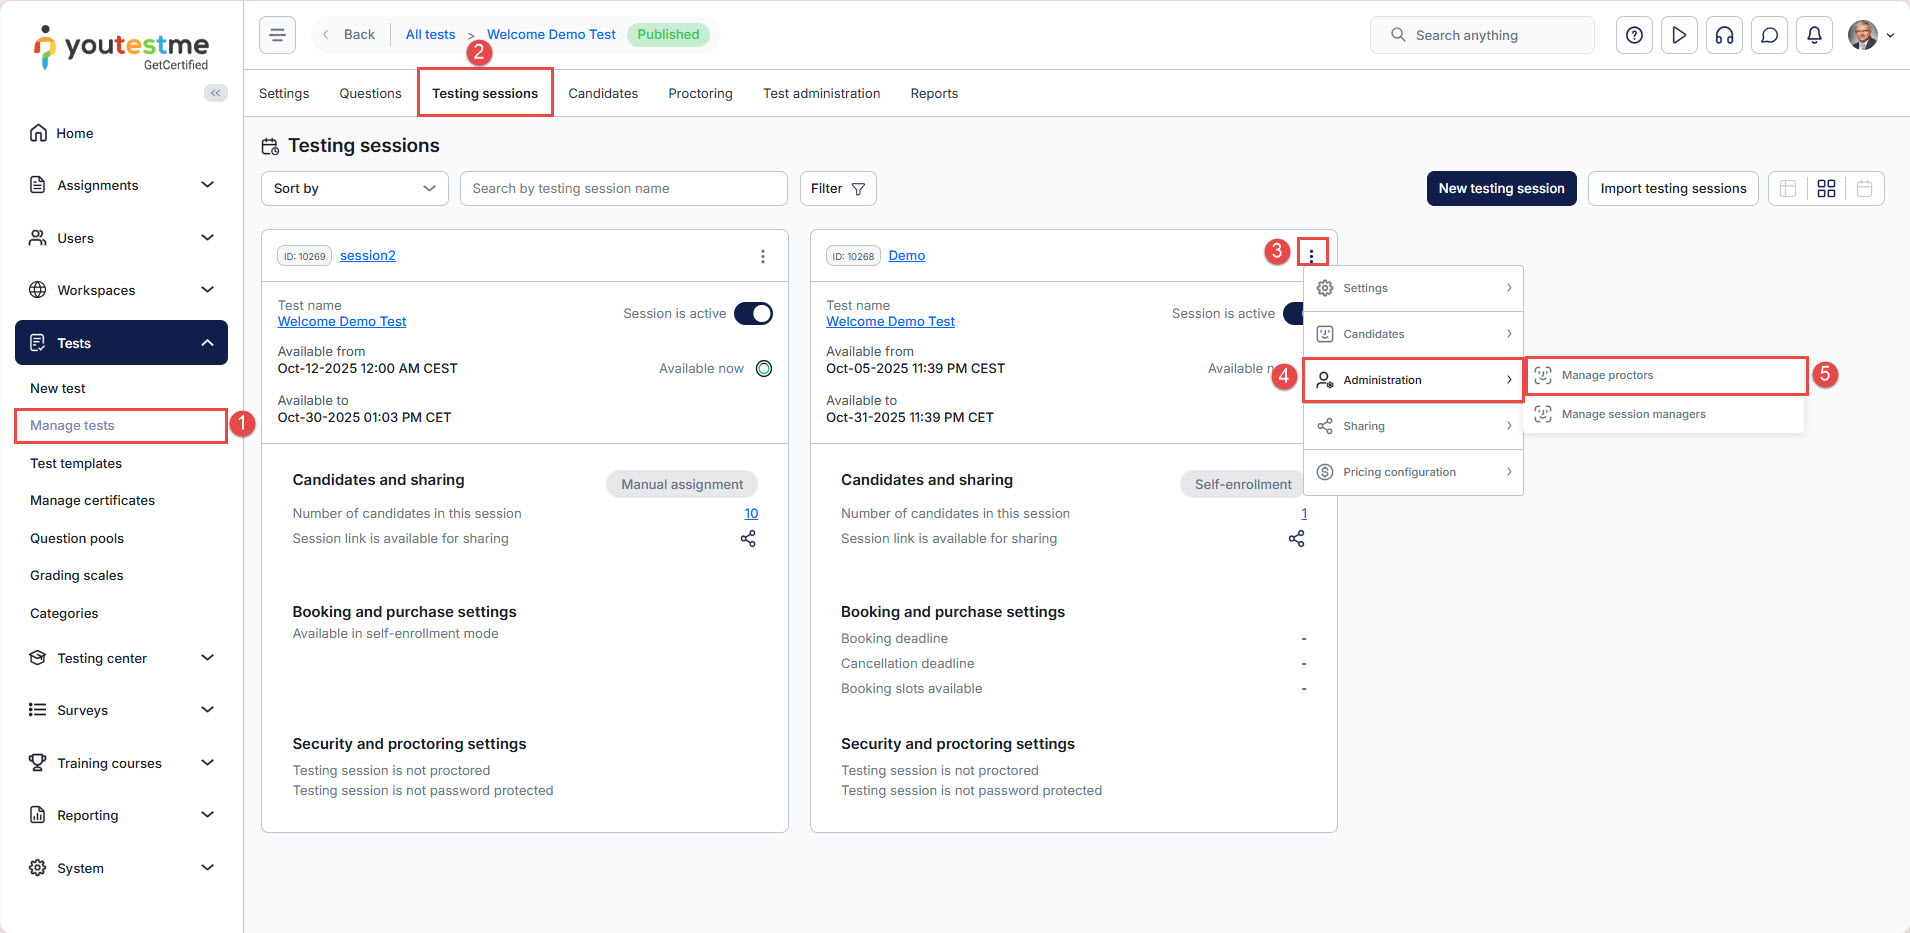Collapse the sidebar with double-arrow icon
This screenshot has height=933, width=1910.
click(x=215, y=93)
